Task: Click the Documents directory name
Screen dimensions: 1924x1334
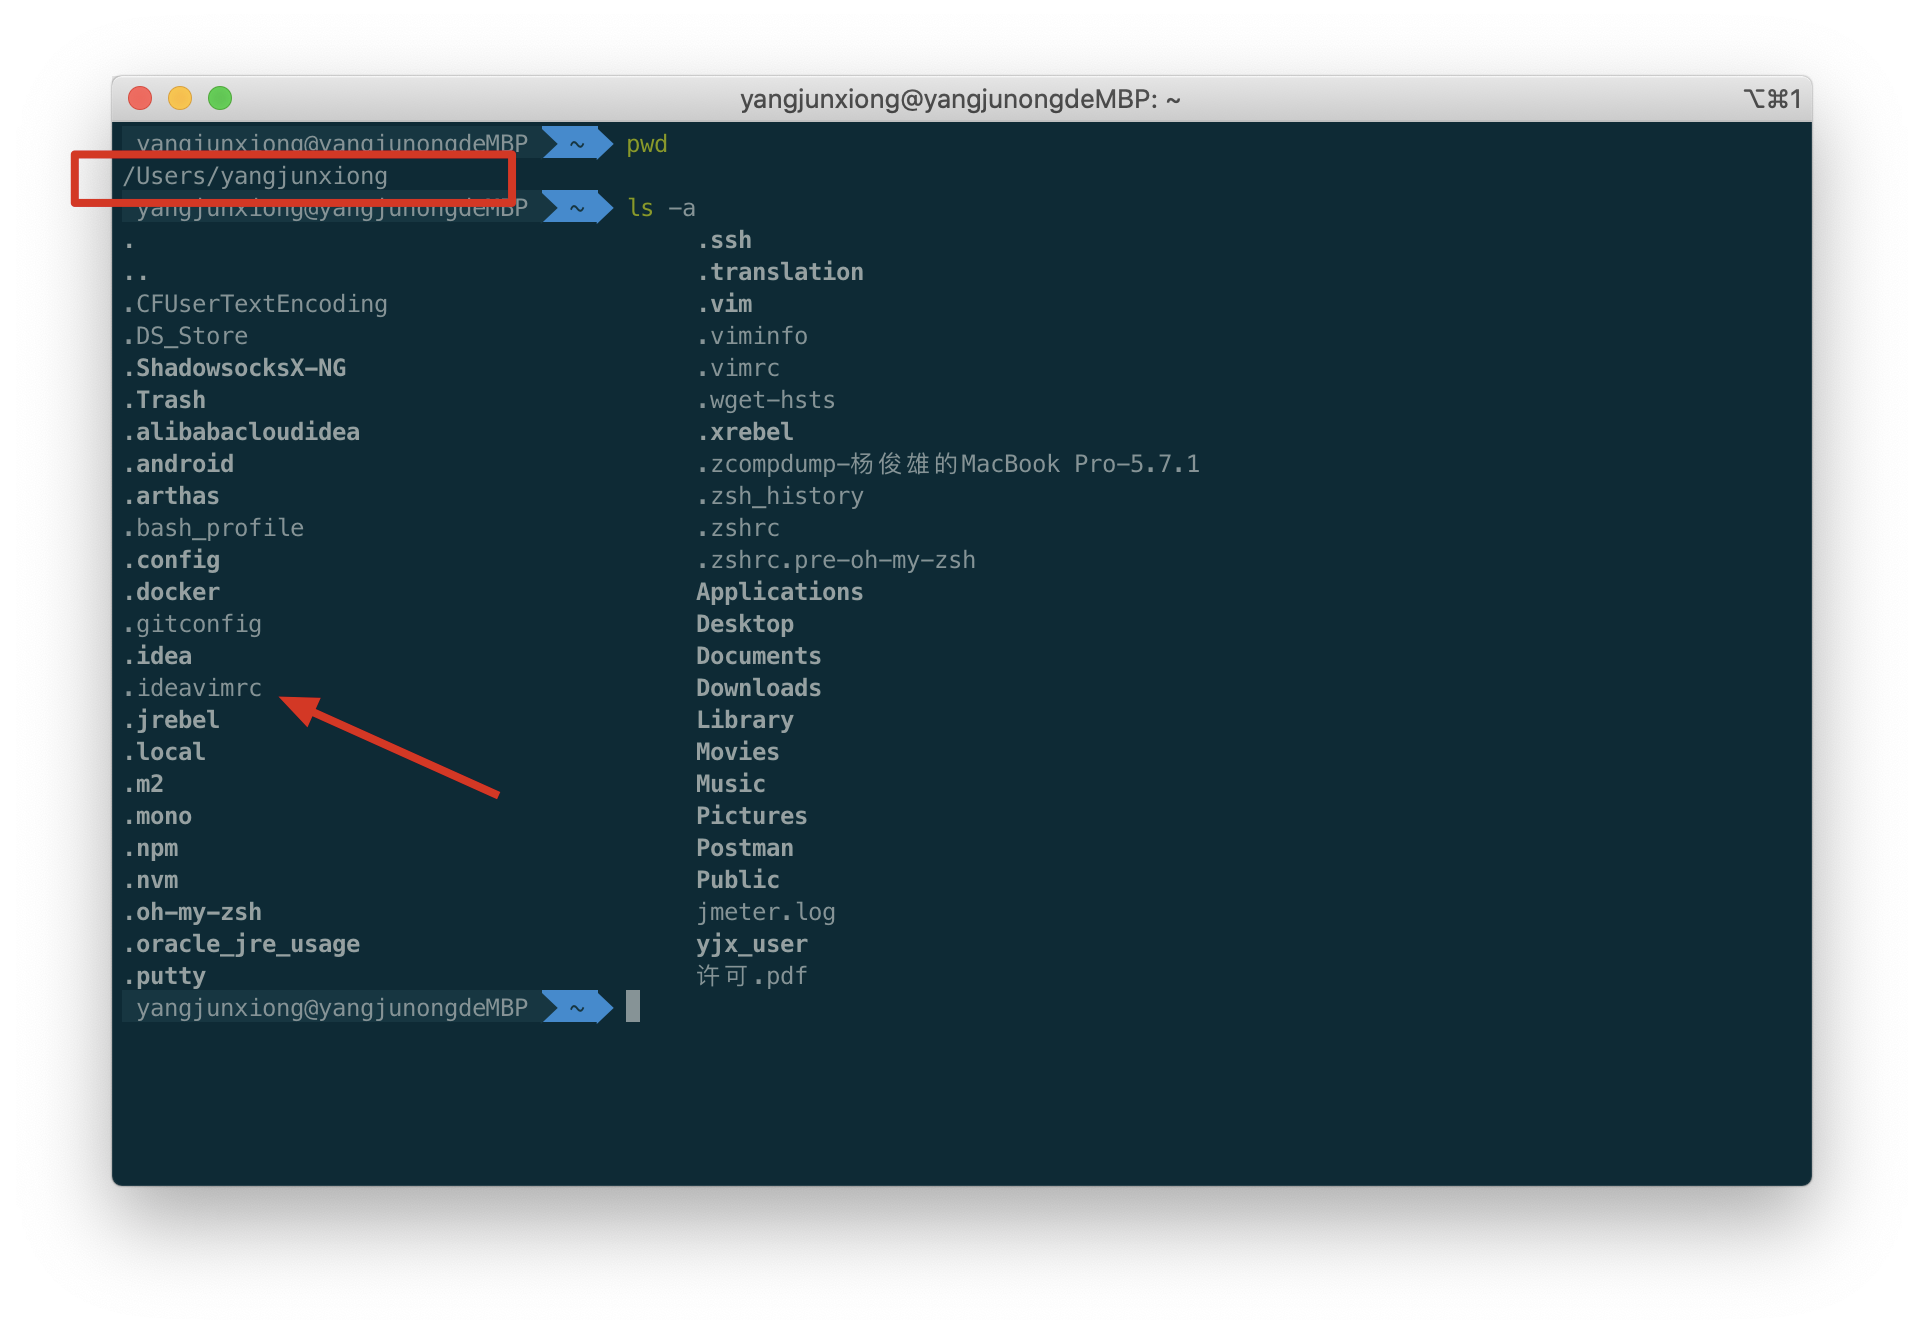Action: pos(759,656)
